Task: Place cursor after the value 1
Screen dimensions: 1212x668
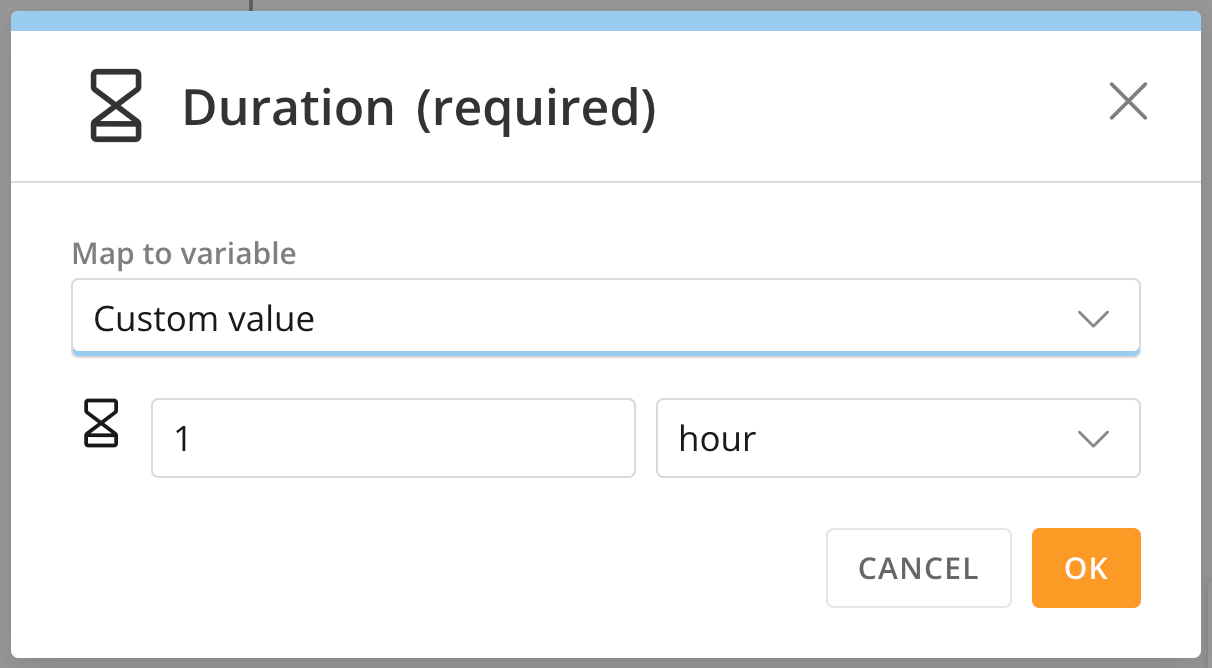Action: tap(192, 439)
